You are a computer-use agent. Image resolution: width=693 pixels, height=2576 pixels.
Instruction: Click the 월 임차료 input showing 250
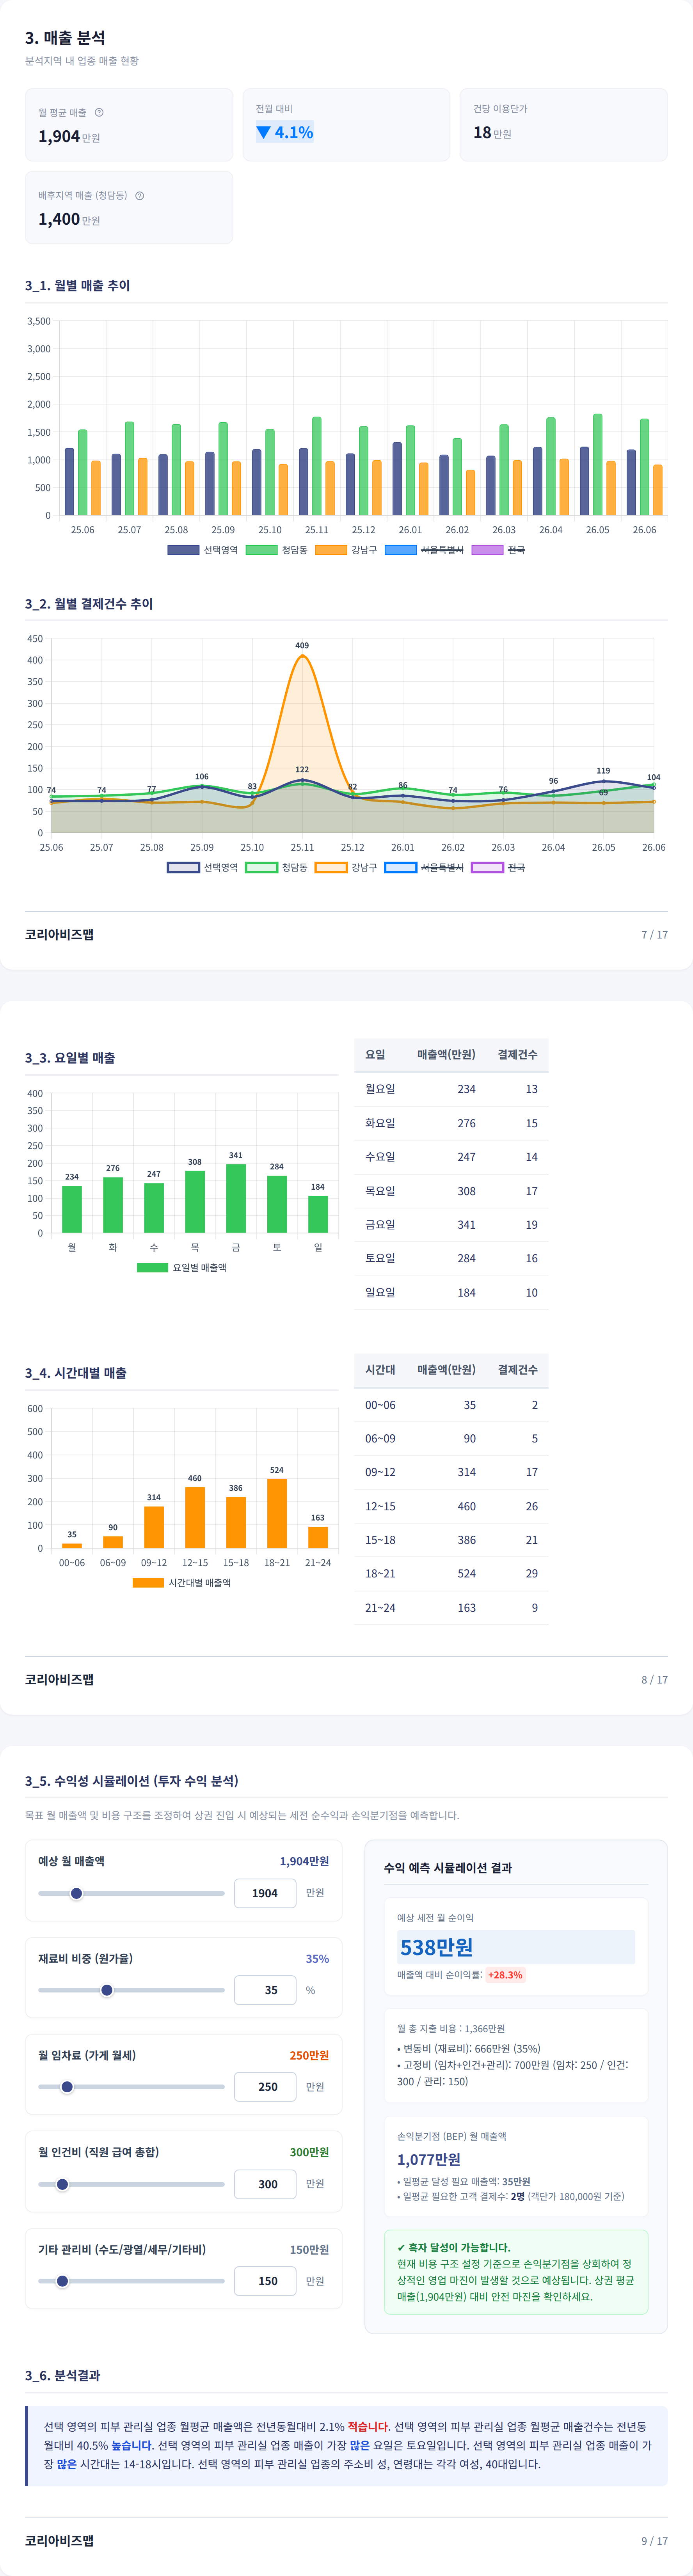tap(265, 2087)
